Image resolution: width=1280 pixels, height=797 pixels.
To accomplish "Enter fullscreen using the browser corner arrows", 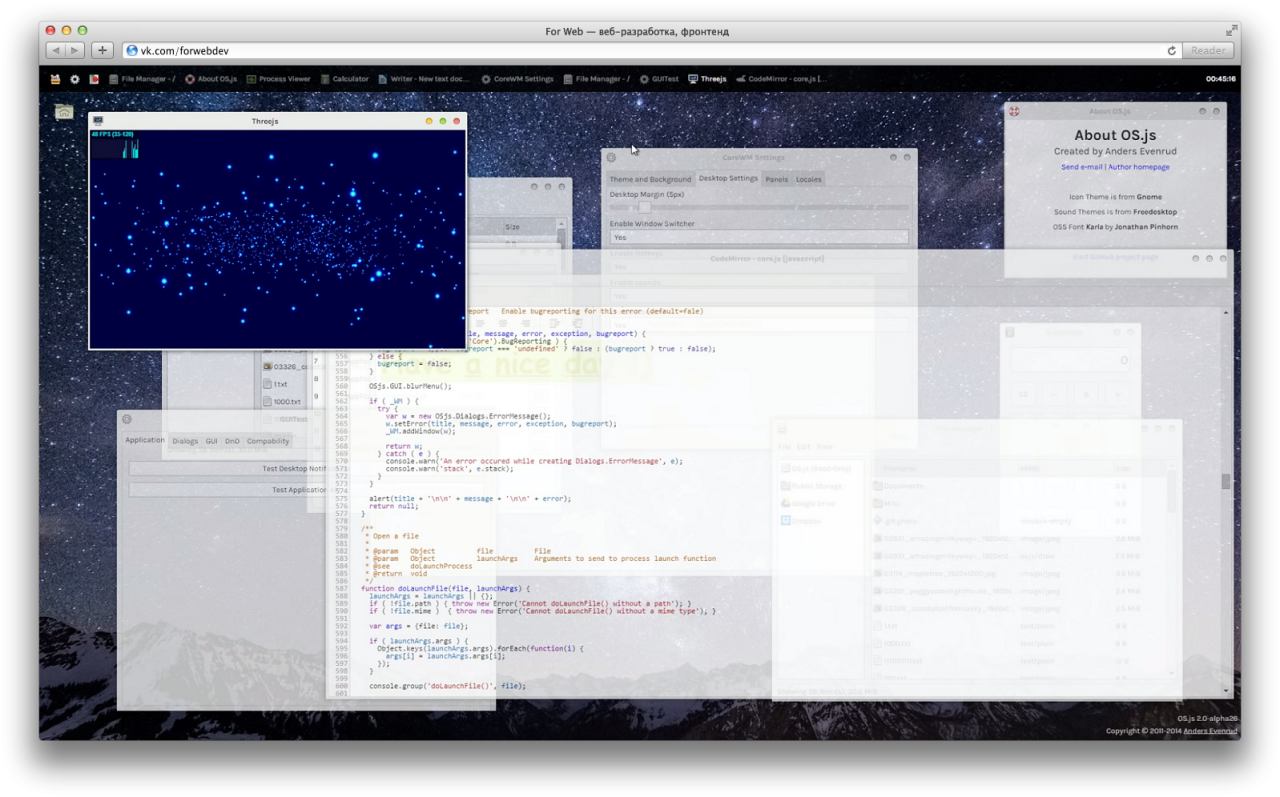I will coord(1232,32).
